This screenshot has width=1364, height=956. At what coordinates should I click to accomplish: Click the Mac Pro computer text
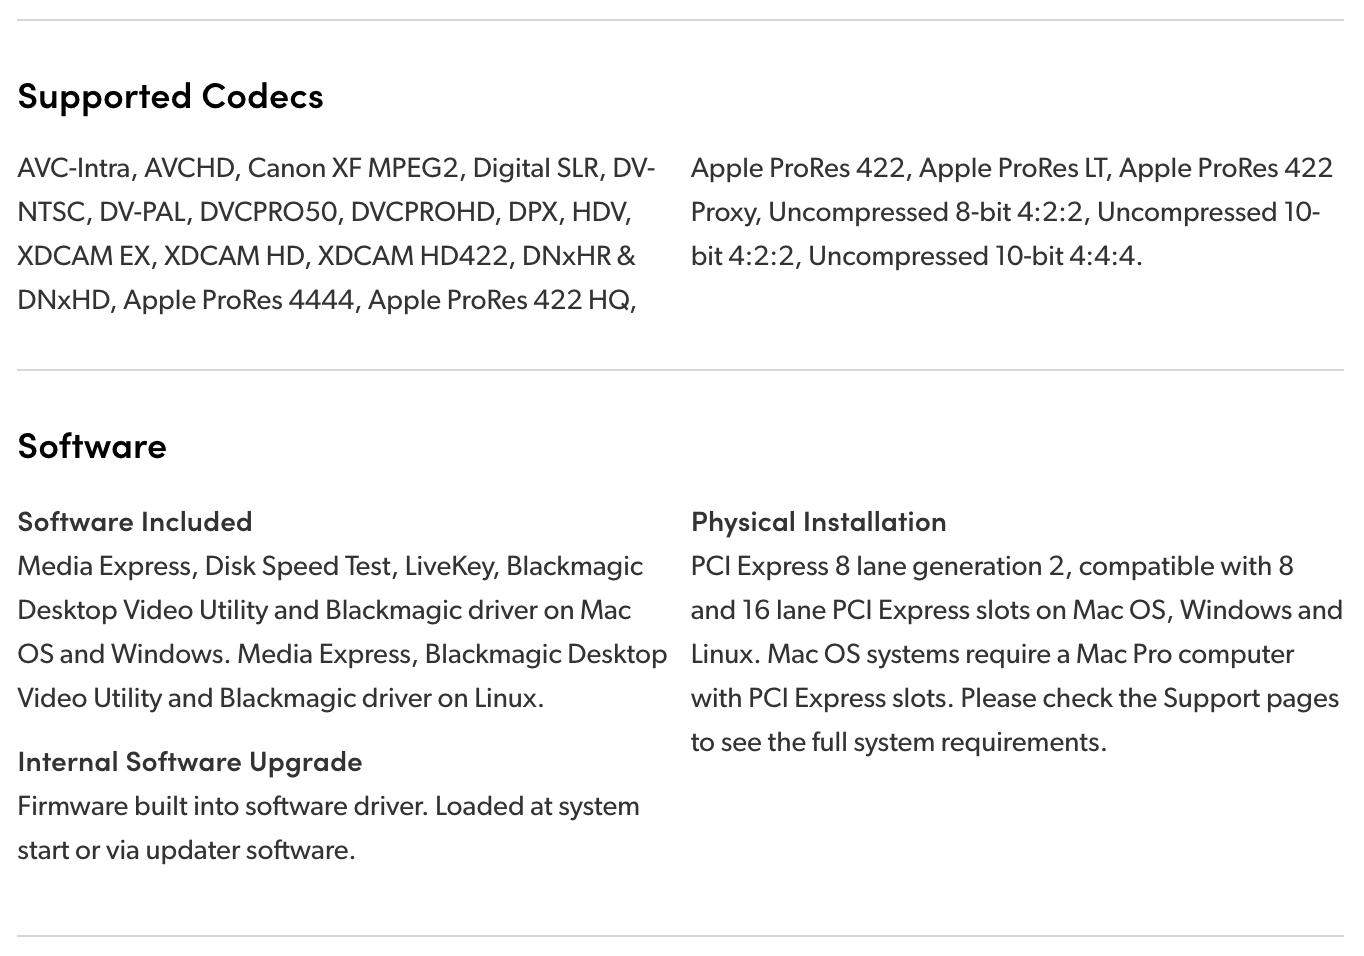[x=1185, y=654]
